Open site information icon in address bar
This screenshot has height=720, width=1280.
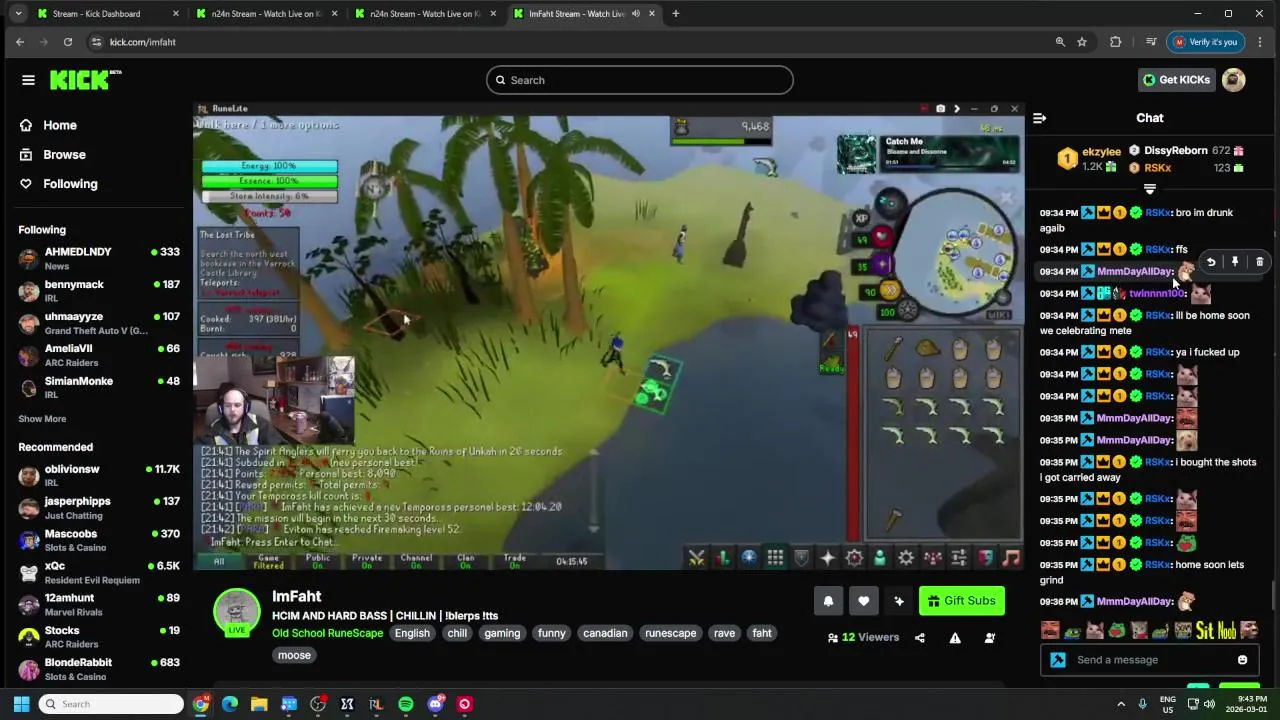pyautogui.click(x=96, y=42)
